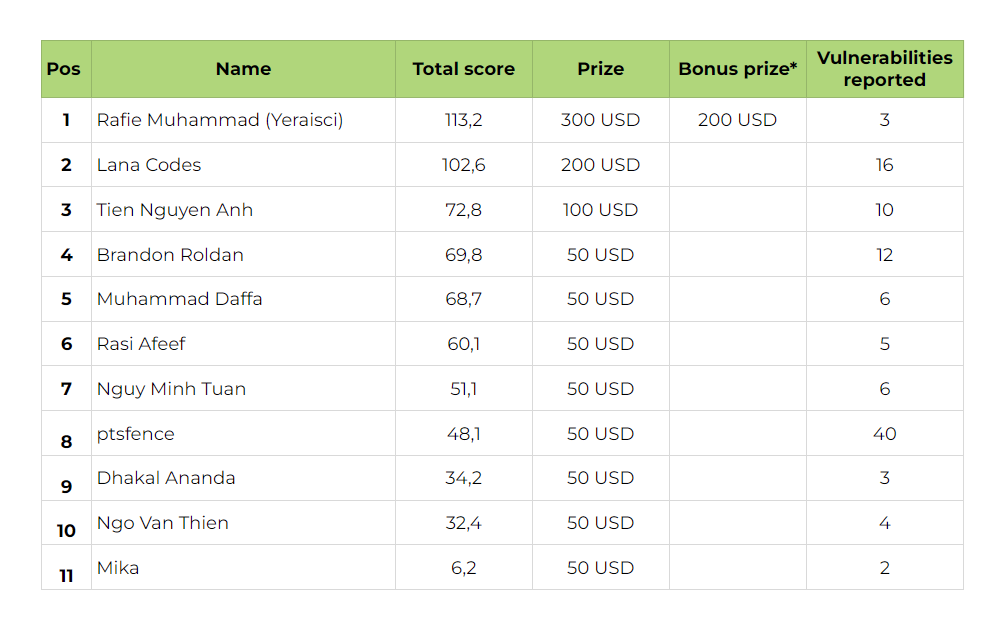Click the Prize column header
This screenshot has height=630, width=1003.
click(600, 69)
